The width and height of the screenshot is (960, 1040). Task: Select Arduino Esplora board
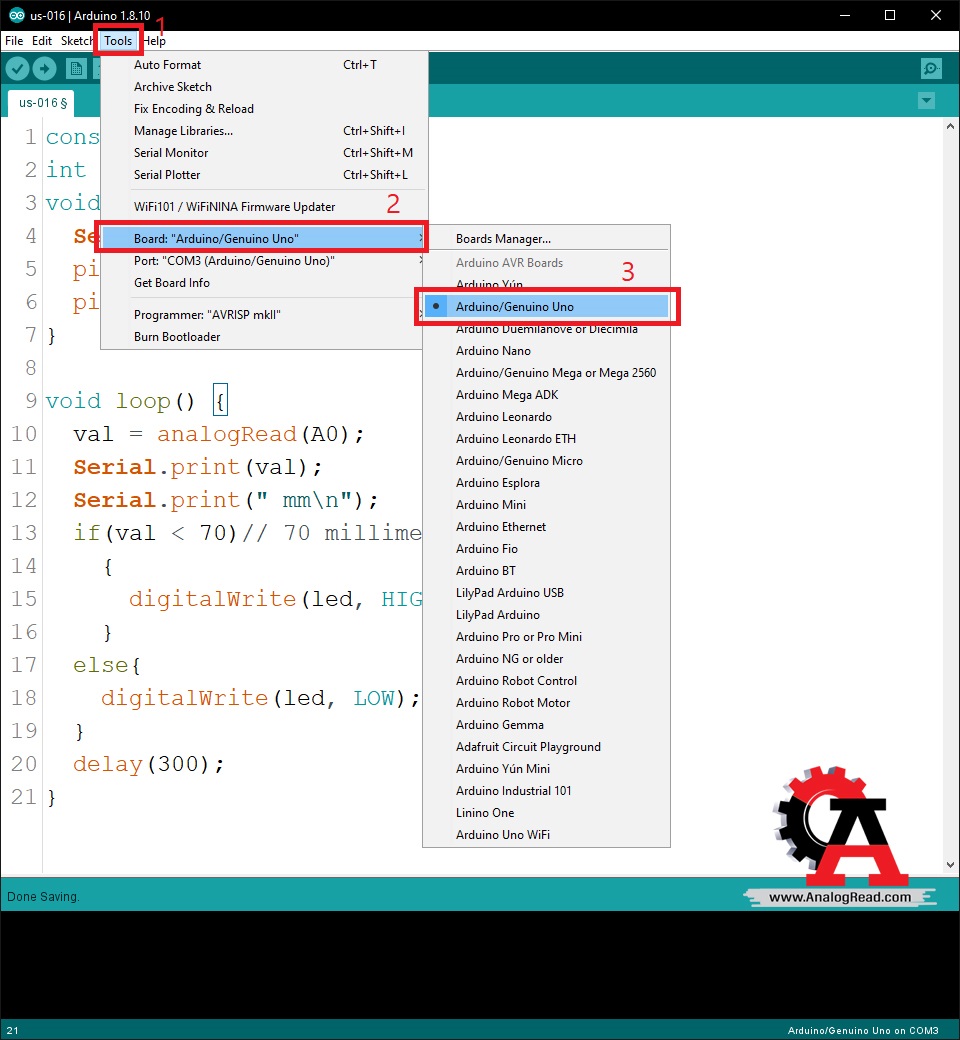pos(546,483)
